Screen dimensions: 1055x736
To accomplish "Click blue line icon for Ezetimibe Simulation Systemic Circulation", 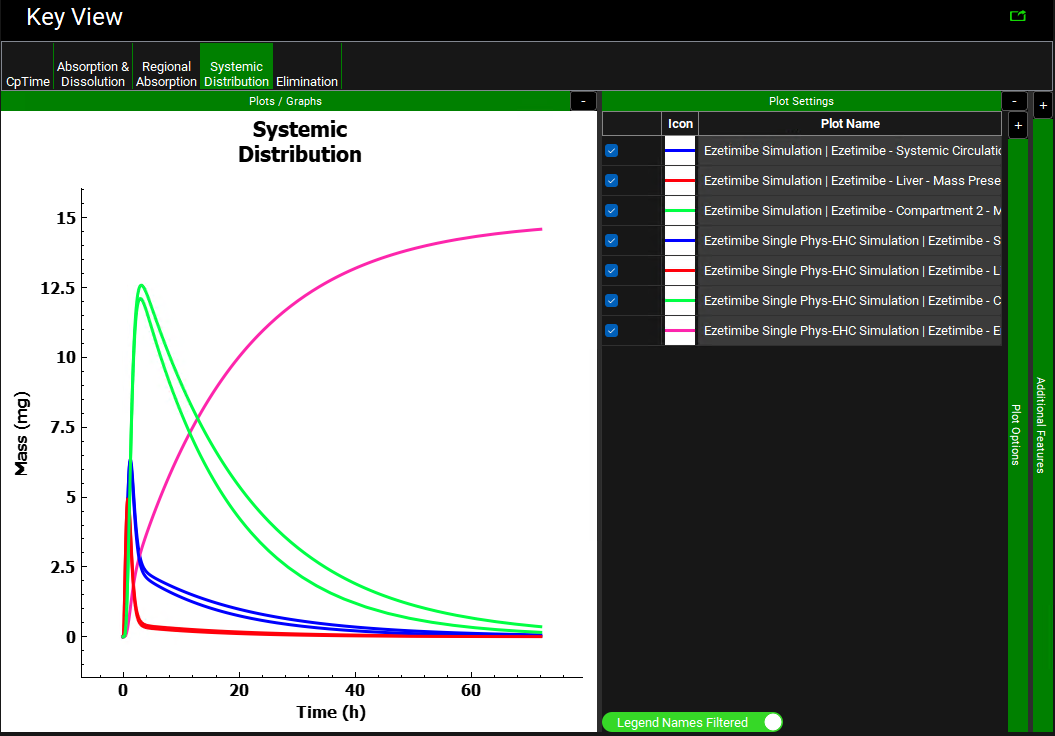I will pyautogui.click(x=680, y=151).
